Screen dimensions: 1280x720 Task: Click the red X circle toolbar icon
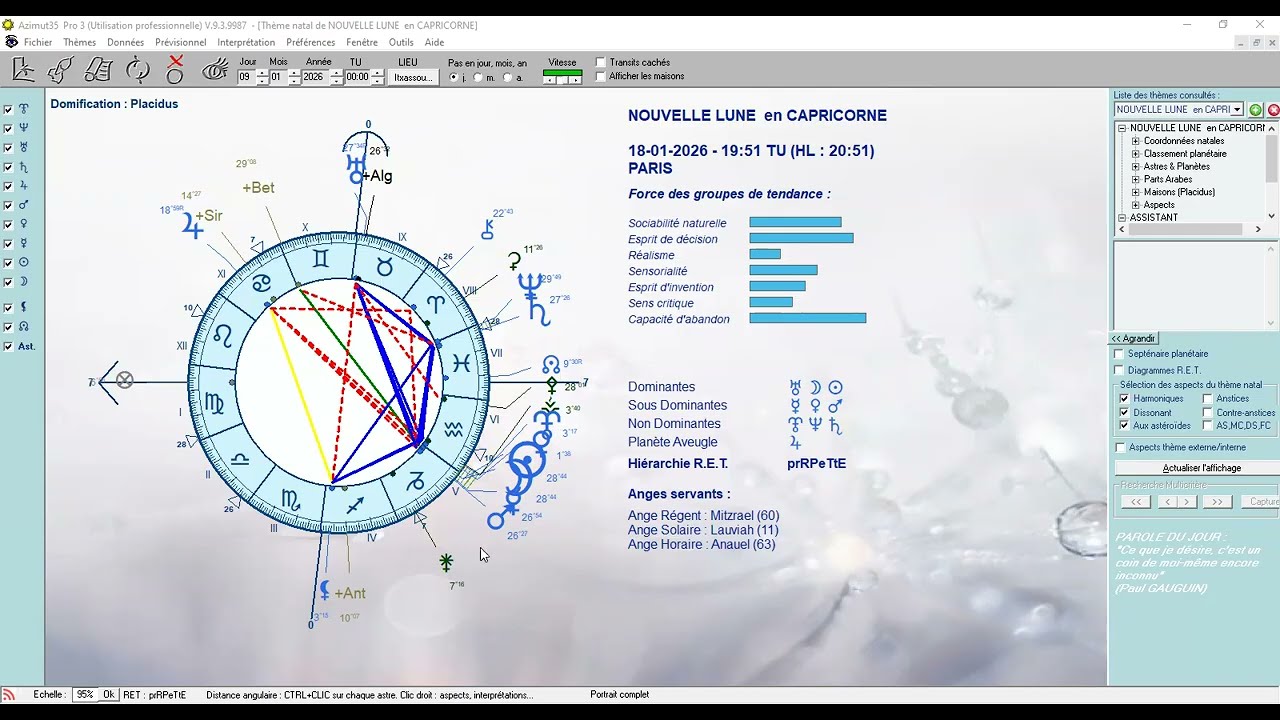pyautogui.click(x=175, y=69)
